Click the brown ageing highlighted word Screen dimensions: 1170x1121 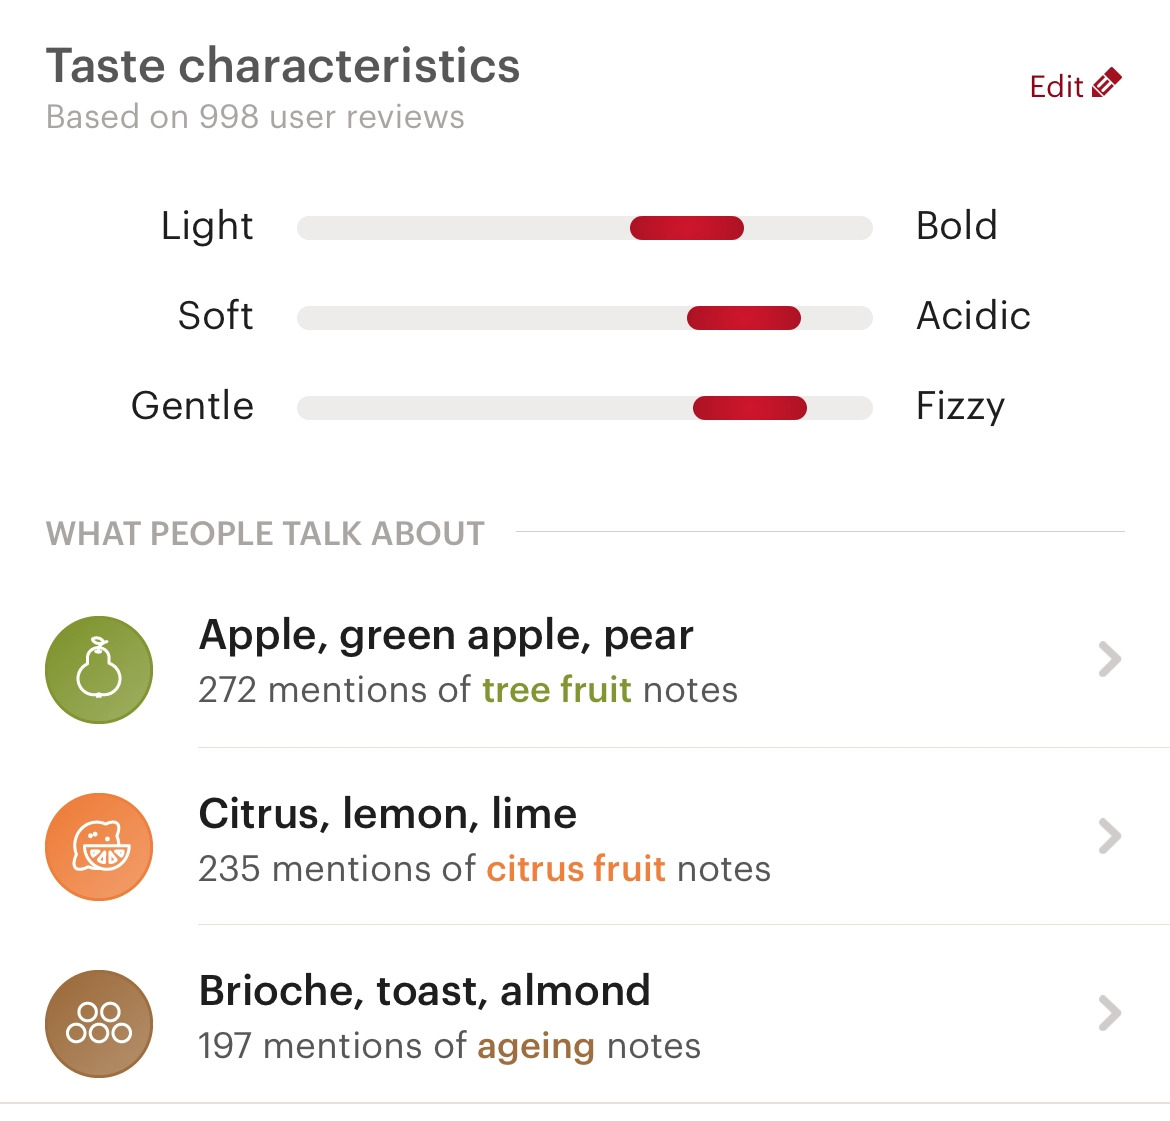tap(536, 1047)
